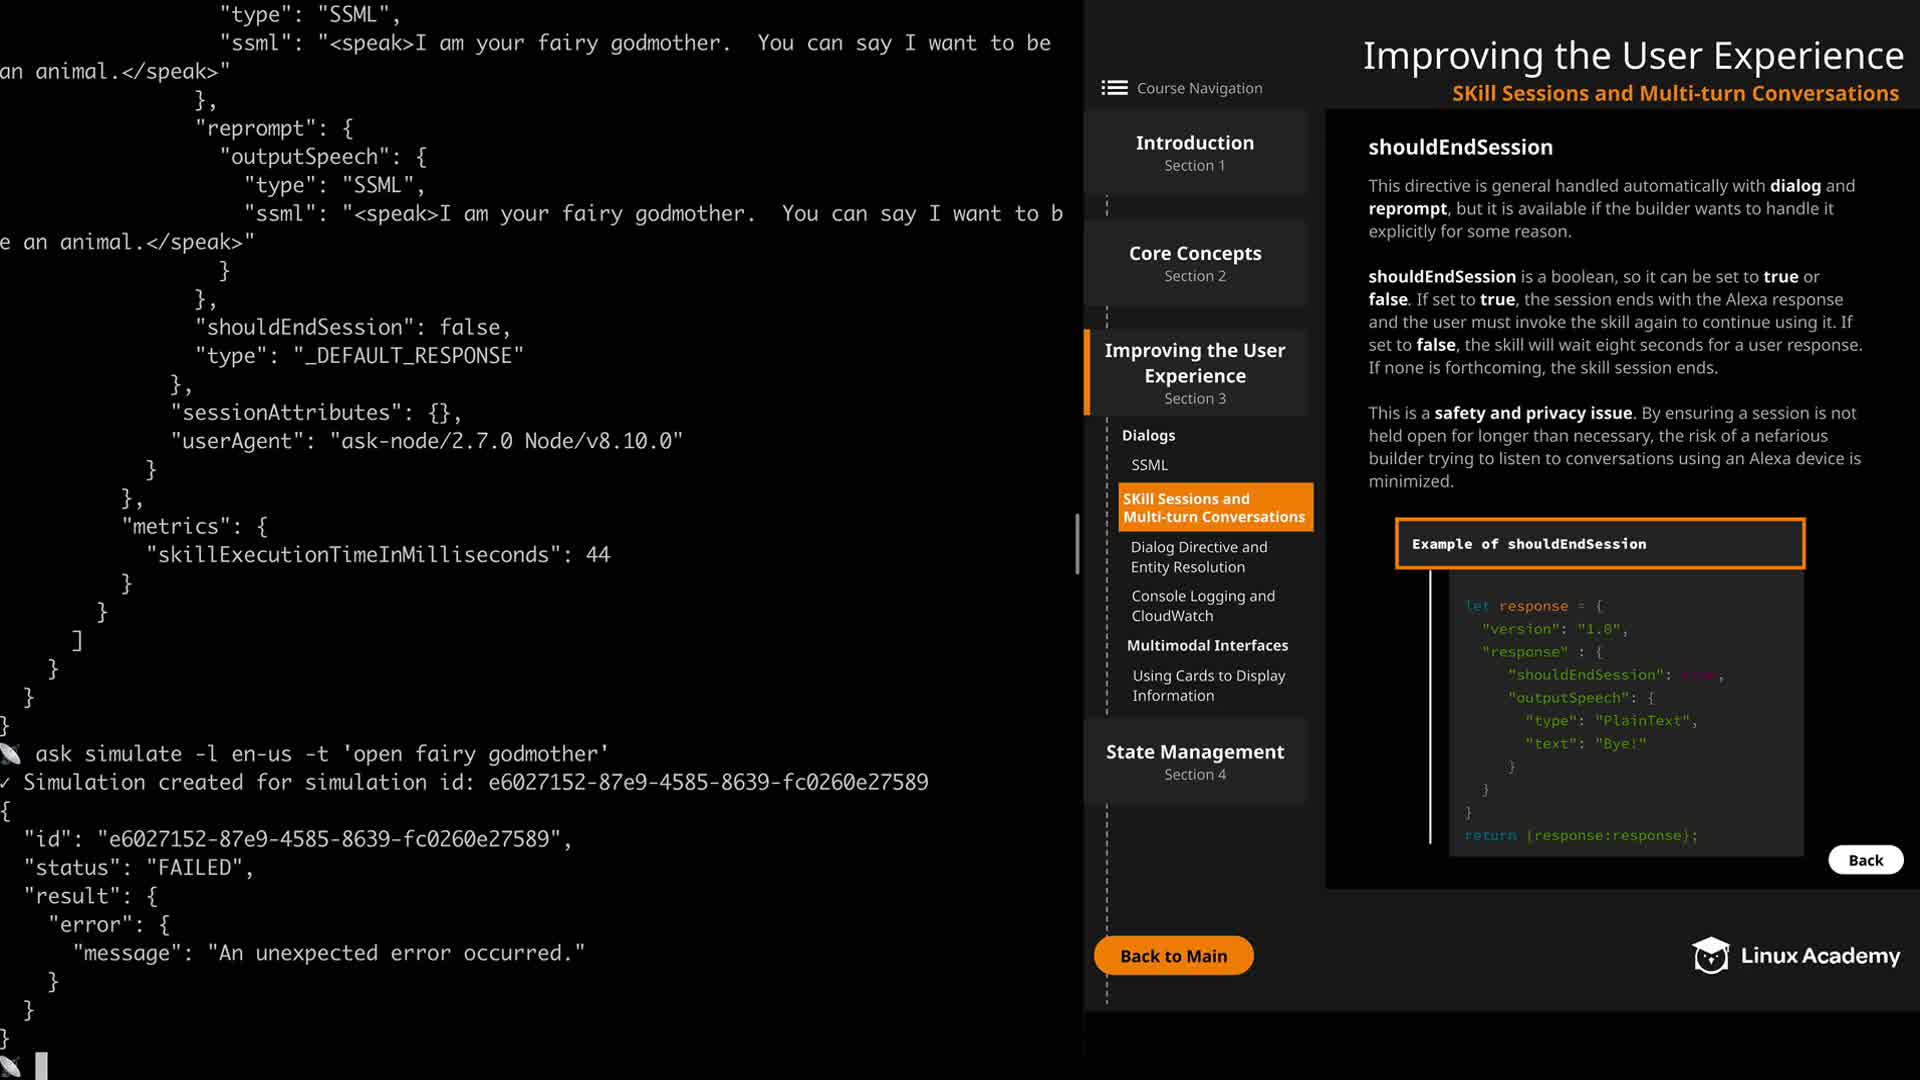Click the terminal cursor input line

pyautogui.click(x=42, y=1066)
